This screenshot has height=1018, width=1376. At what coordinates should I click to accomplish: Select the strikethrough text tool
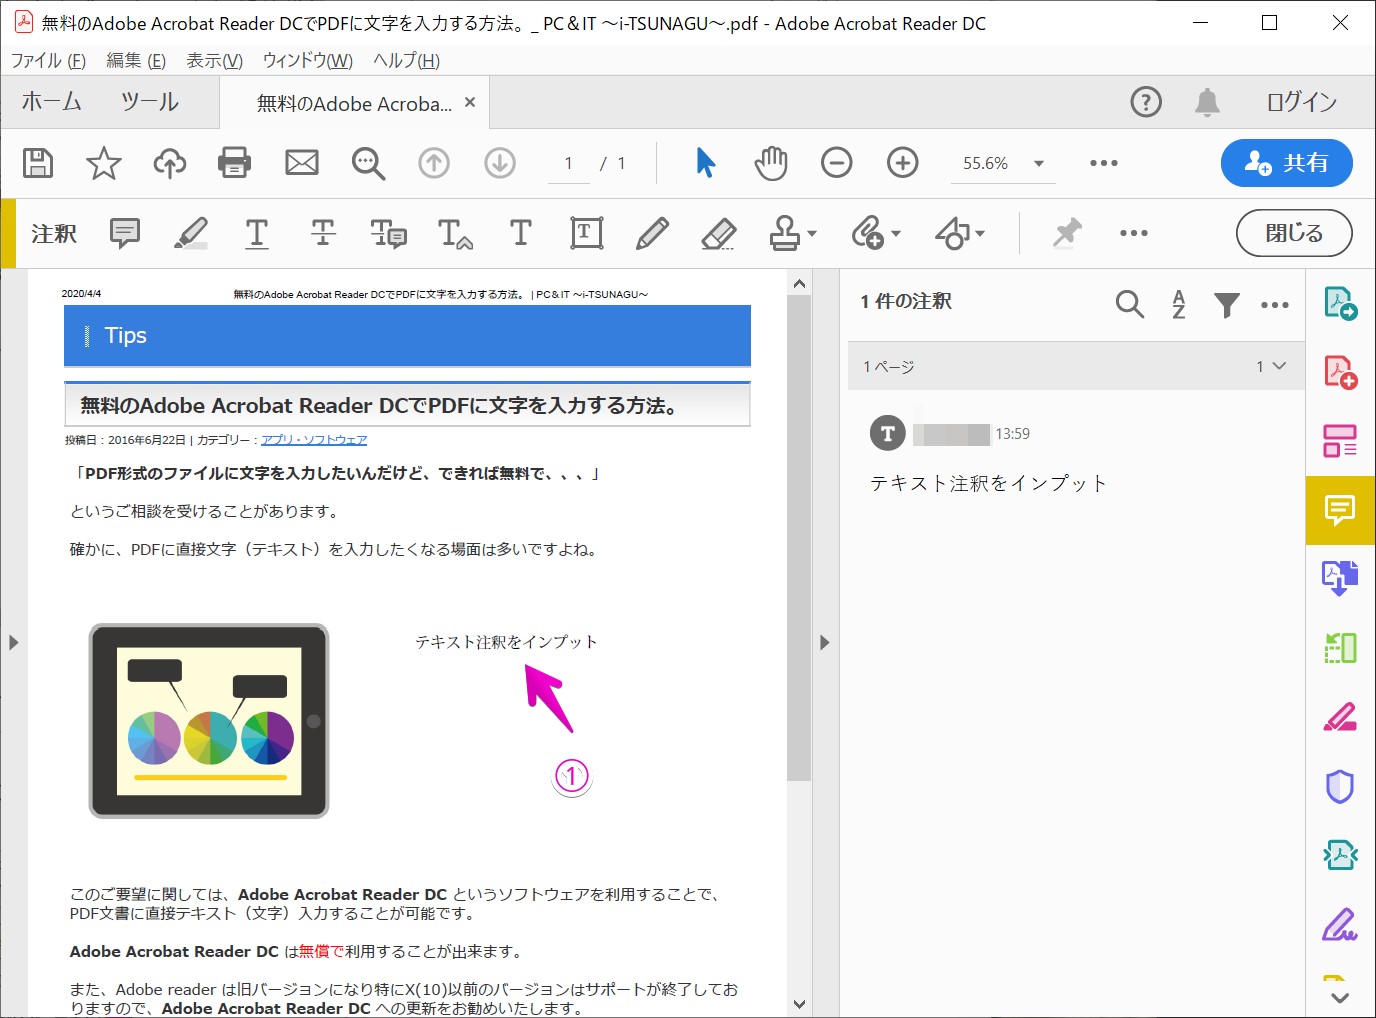323,233
